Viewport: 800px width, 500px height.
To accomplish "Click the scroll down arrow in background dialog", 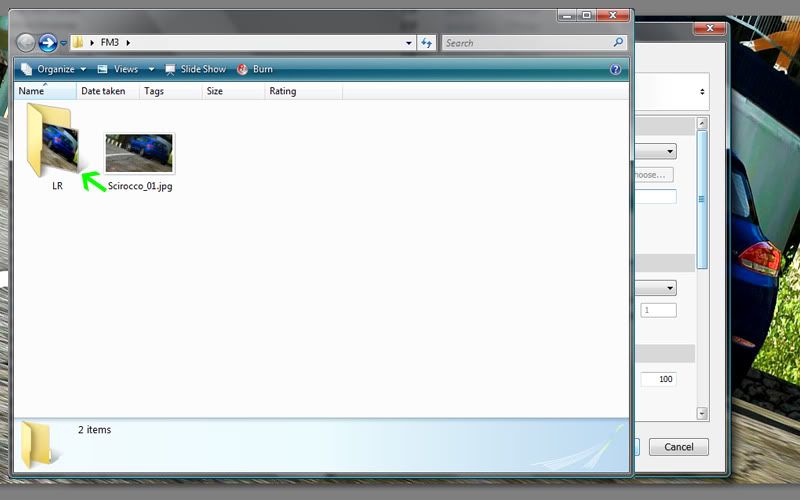I will pyautogui.click(x=702, y=413).
